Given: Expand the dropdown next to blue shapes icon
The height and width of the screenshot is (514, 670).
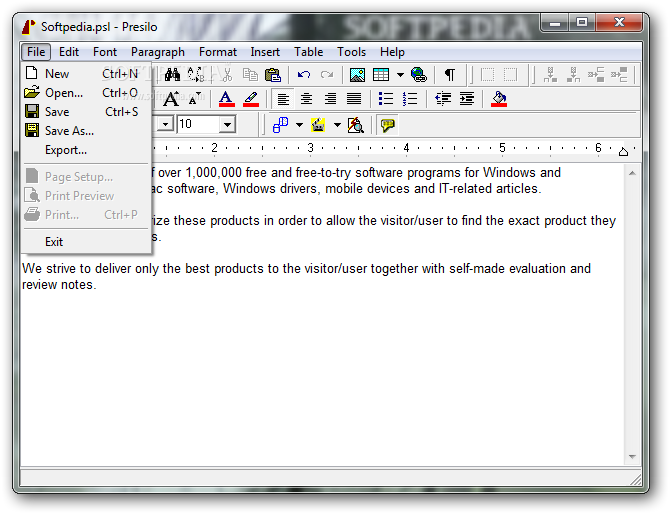Looking at the screenshot, I should click(x=300, y=125).
